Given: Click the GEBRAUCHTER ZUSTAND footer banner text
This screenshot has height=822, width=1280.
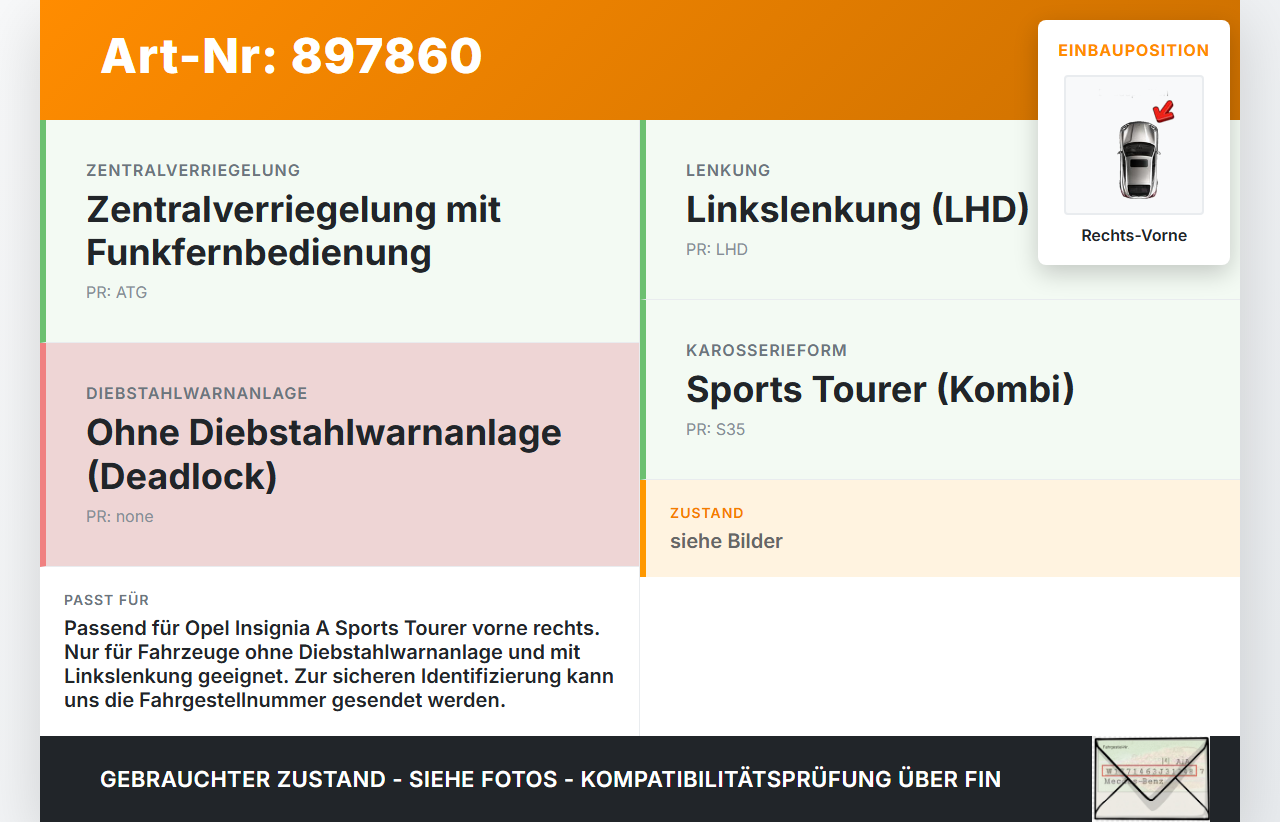Looking at the screenshot, I should click(x=550, y=779).
